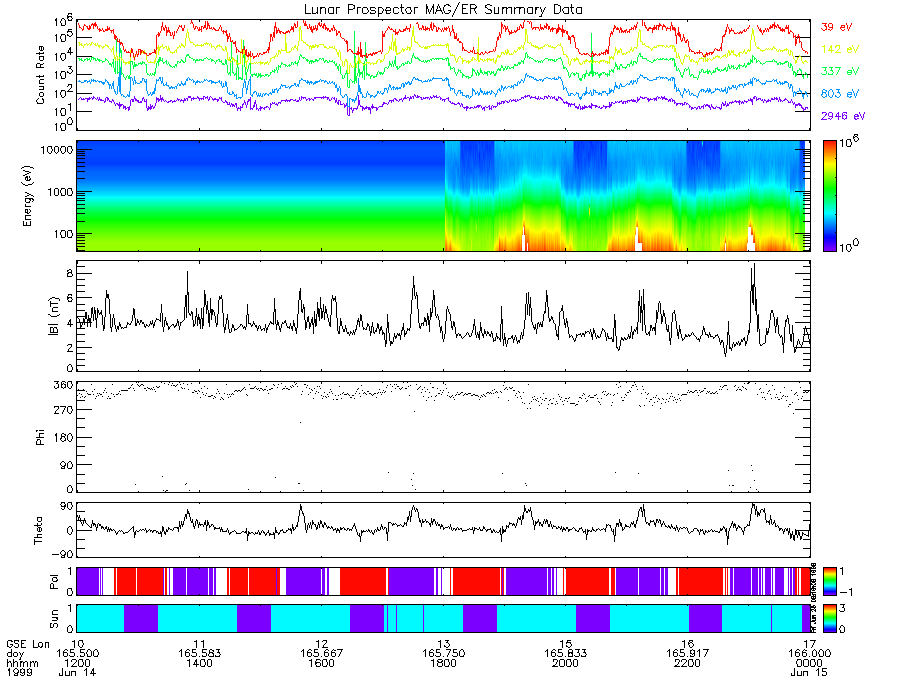The image size is (900, 700).
Task: Click the Theta axis label
Action: [38, 530]
